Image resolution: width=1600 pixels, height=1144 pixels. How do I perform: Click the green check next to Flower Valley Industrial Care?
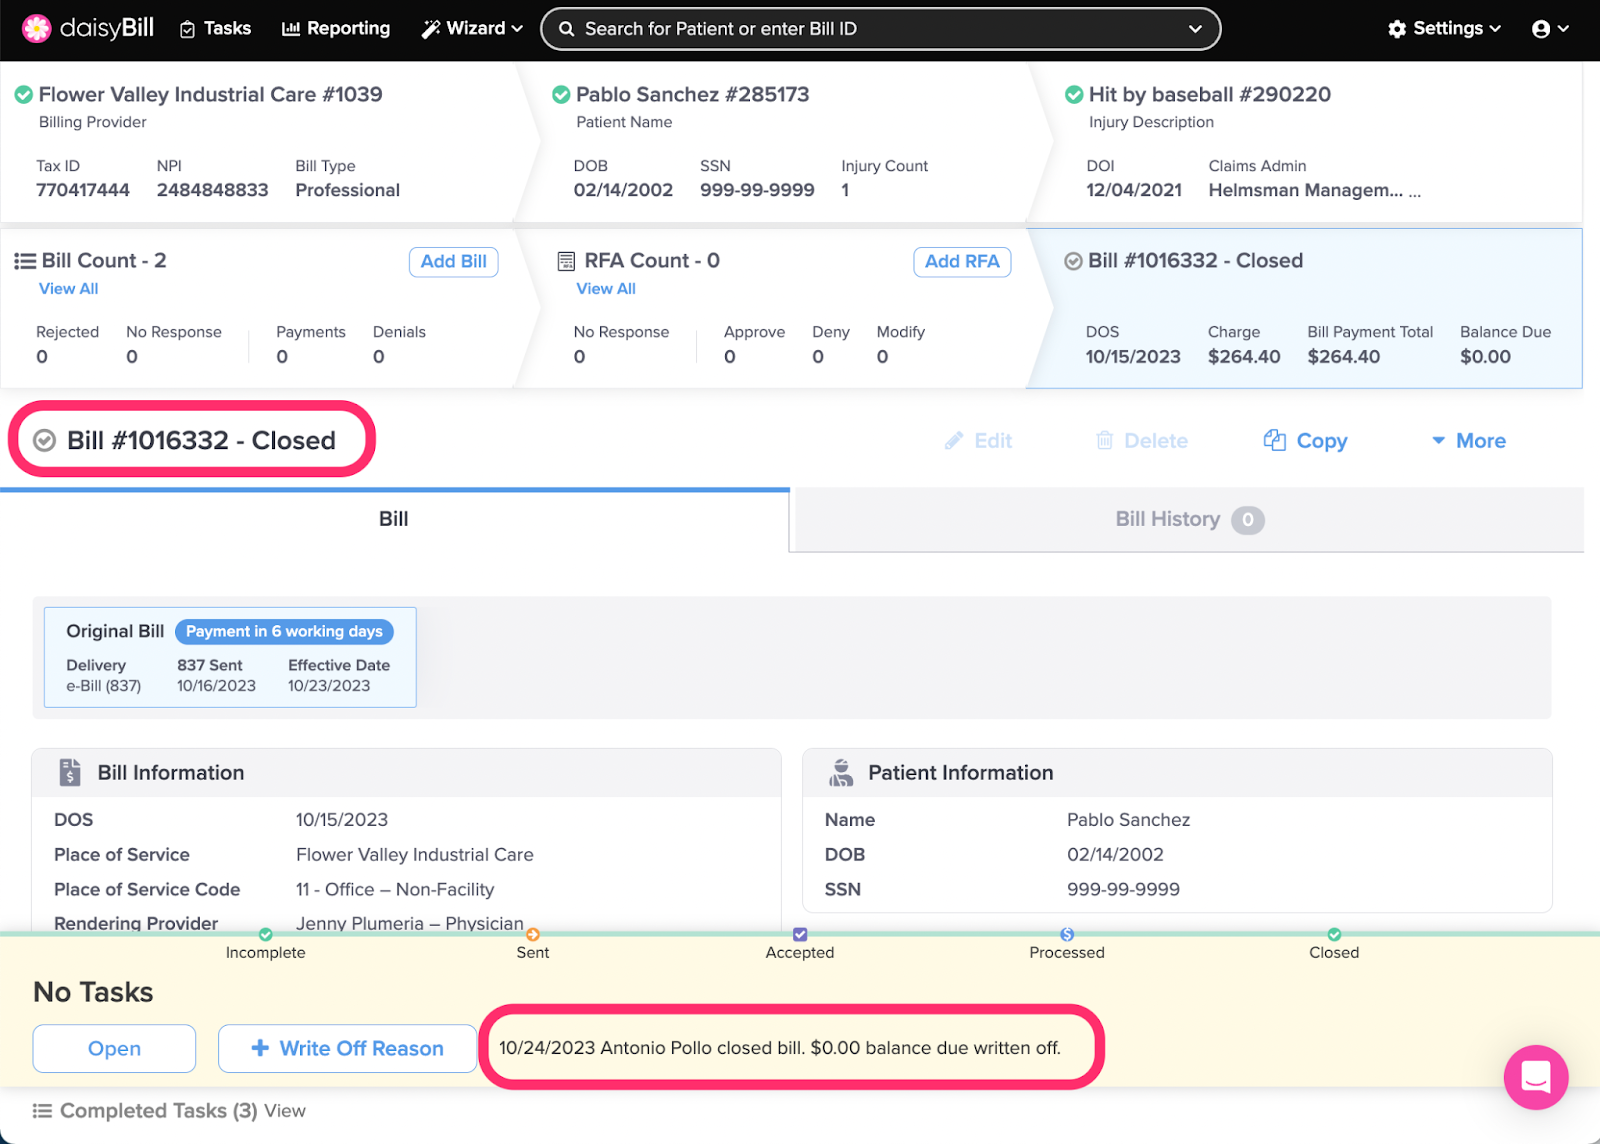pyautogui.click(x=23, y=95)
